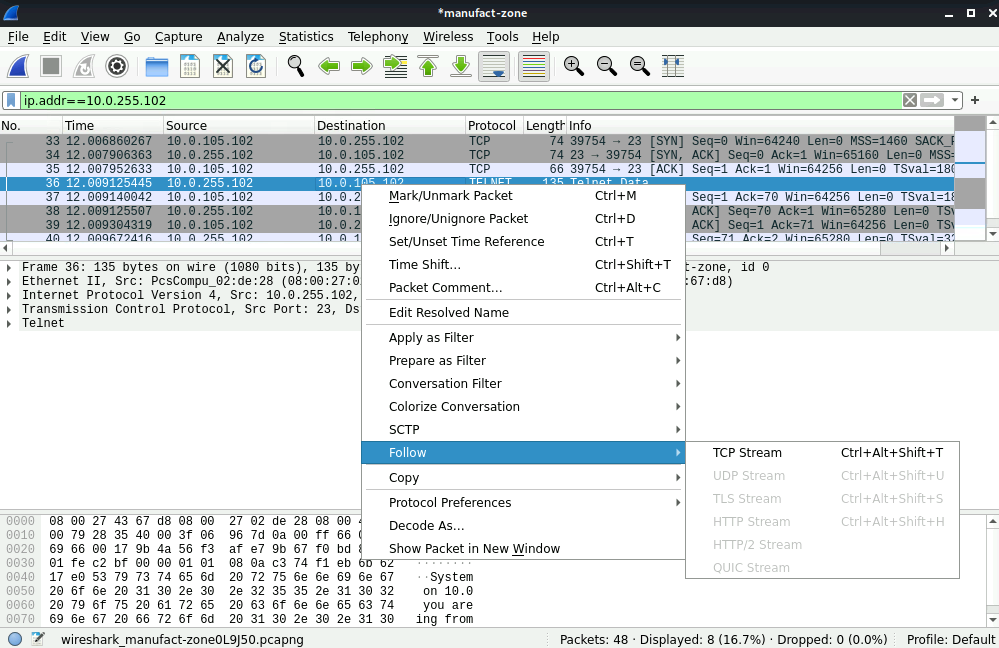
Task: Reset text to normal size
Action: pyautogui.click(x=640, y=66)
